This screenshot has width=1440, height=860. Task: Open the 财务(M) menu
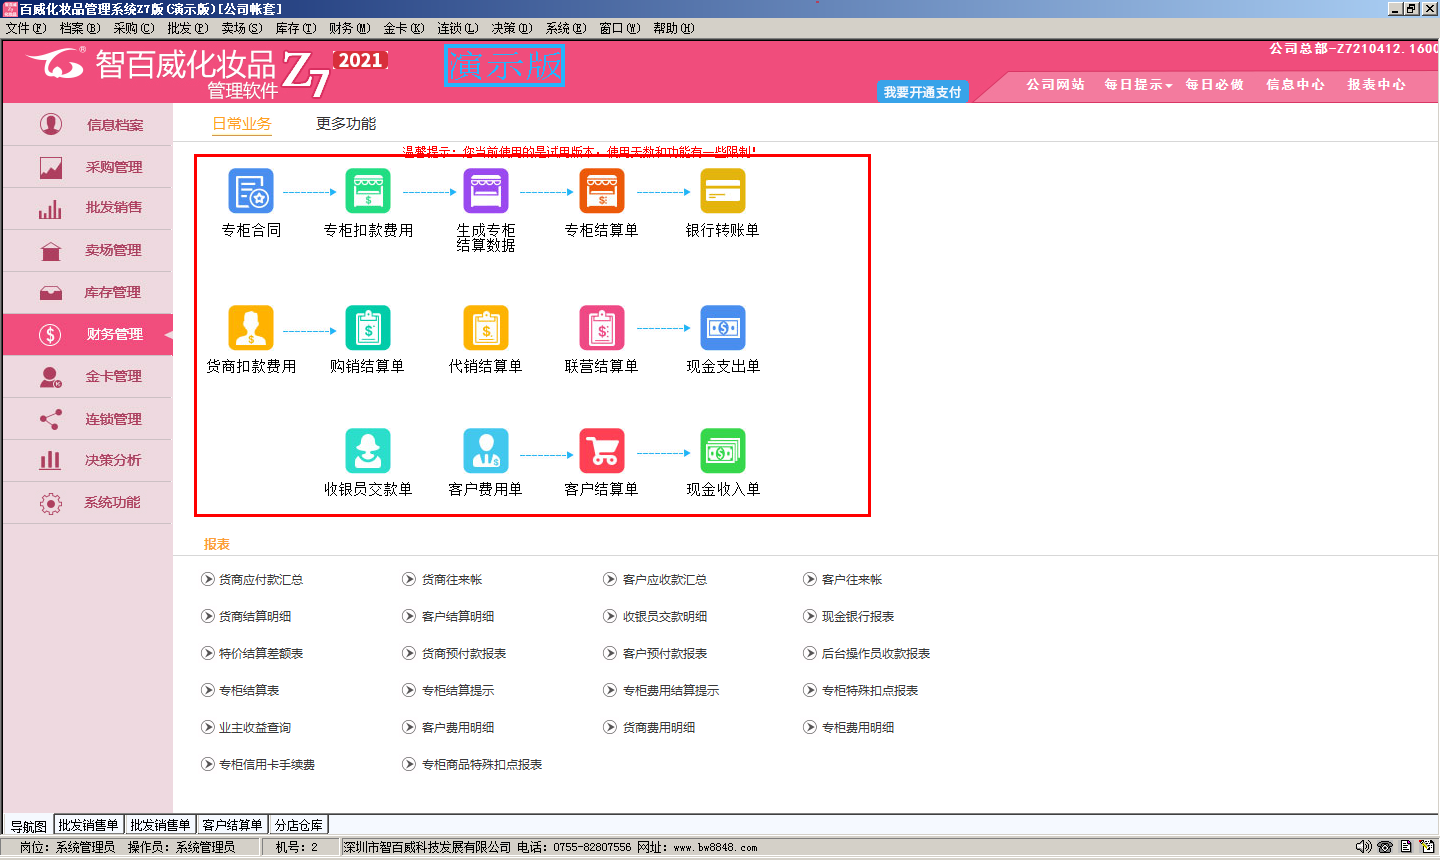click(x=349, y=28)
